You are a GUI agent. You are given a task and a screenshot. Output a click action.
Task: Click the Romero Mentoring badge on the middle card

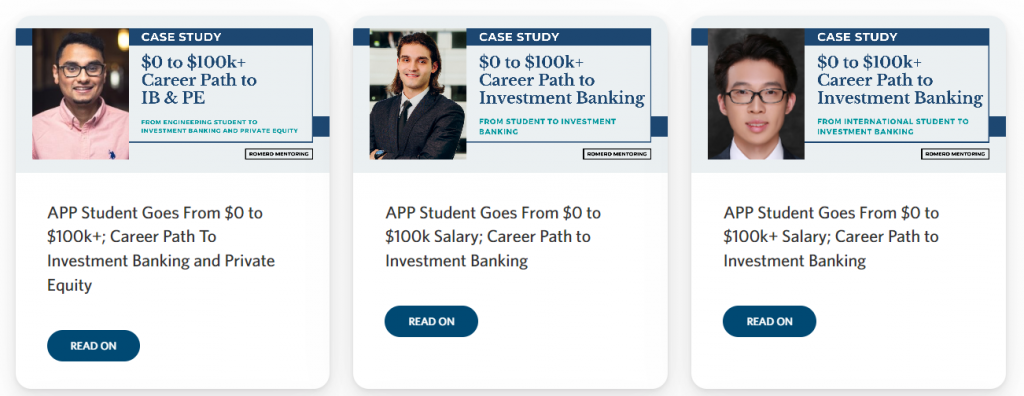coord(616,154)
